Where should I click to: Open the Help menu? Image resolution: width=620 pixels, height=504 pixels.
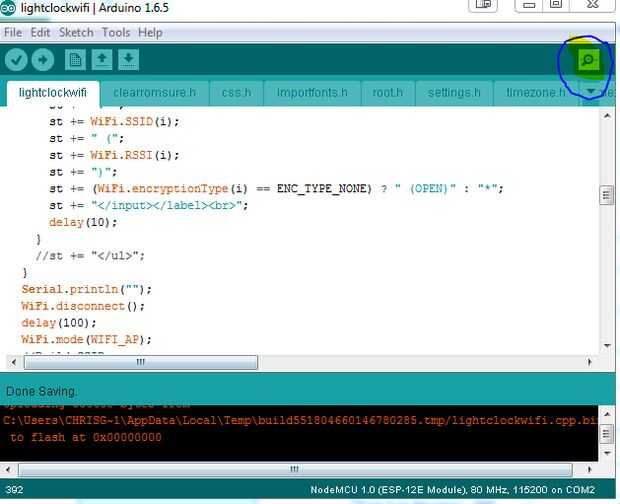(150, 32)
